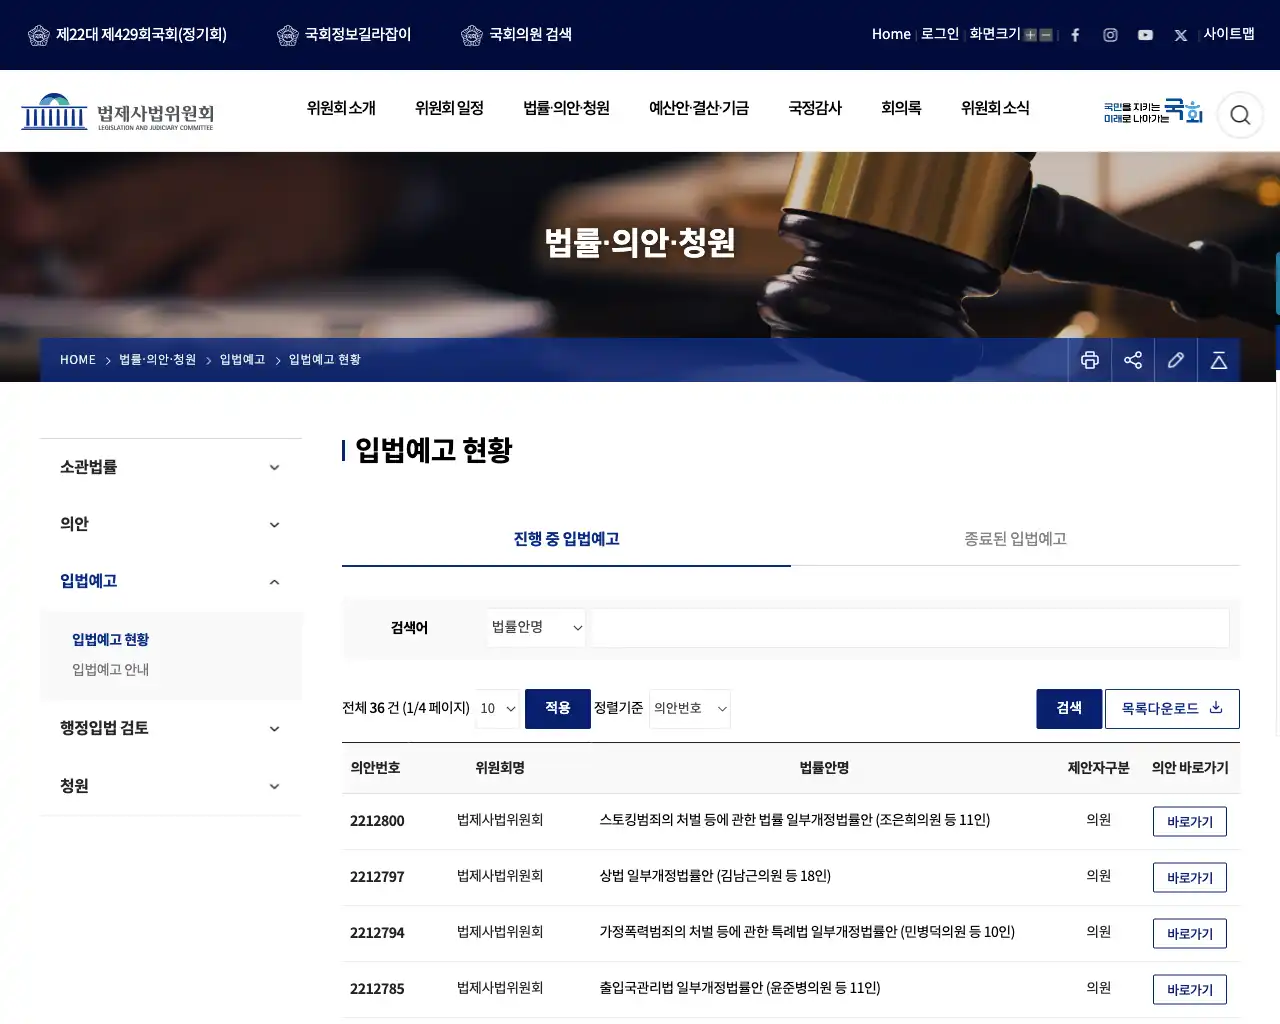Open site search via the magnifier icon
Image resolution: width=1280 pixels, height=1024 pixels.
tap(1240, 115)
